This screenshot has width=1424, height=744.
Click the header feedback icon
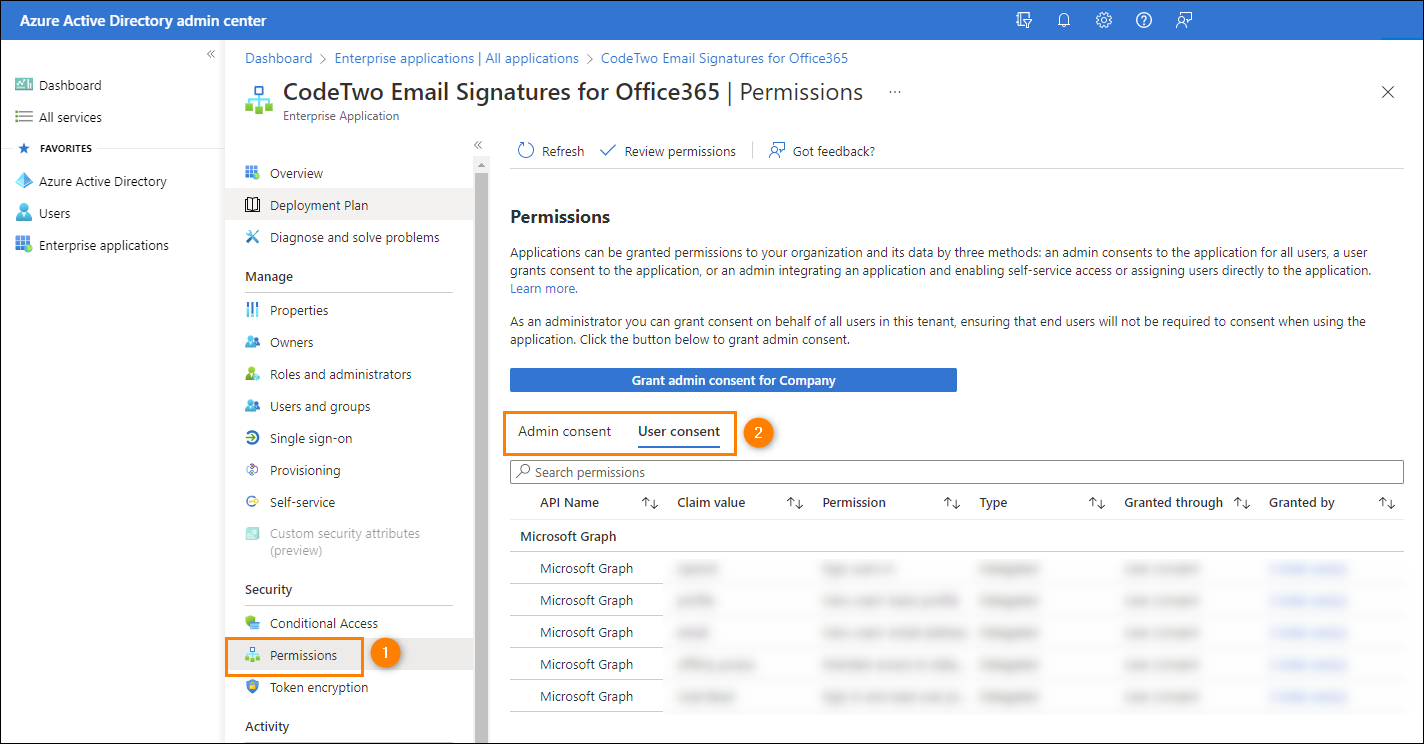click(x=1184, y=20)
